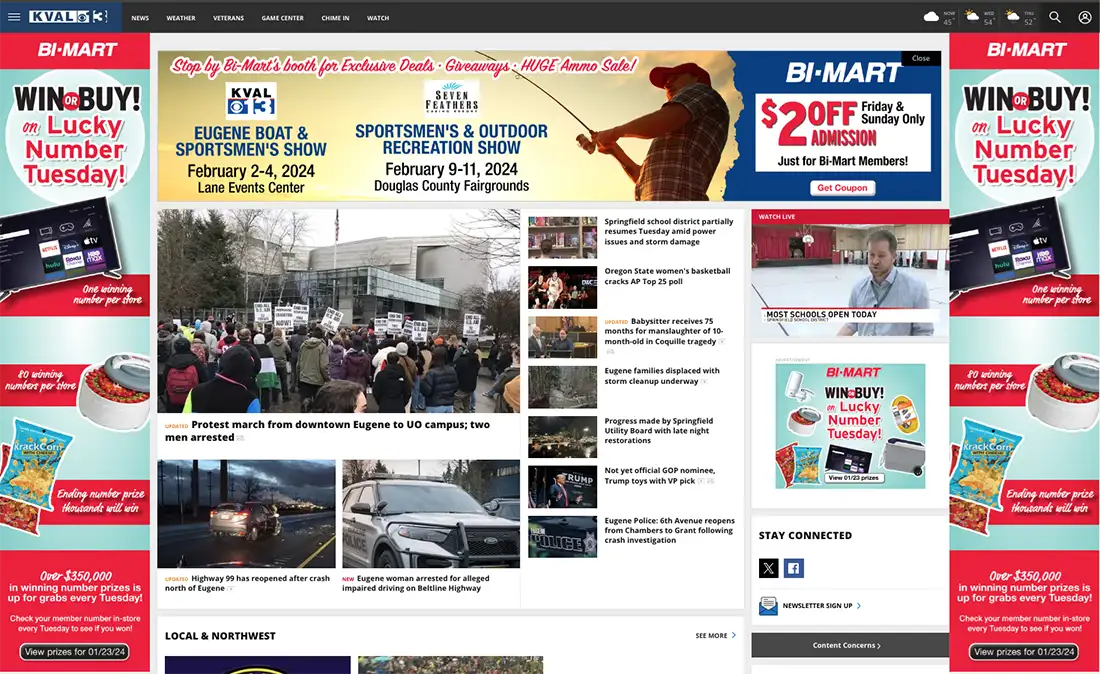Click the Watch Live header label
This screenshot has height=674, width=1100.
[777, 217]
